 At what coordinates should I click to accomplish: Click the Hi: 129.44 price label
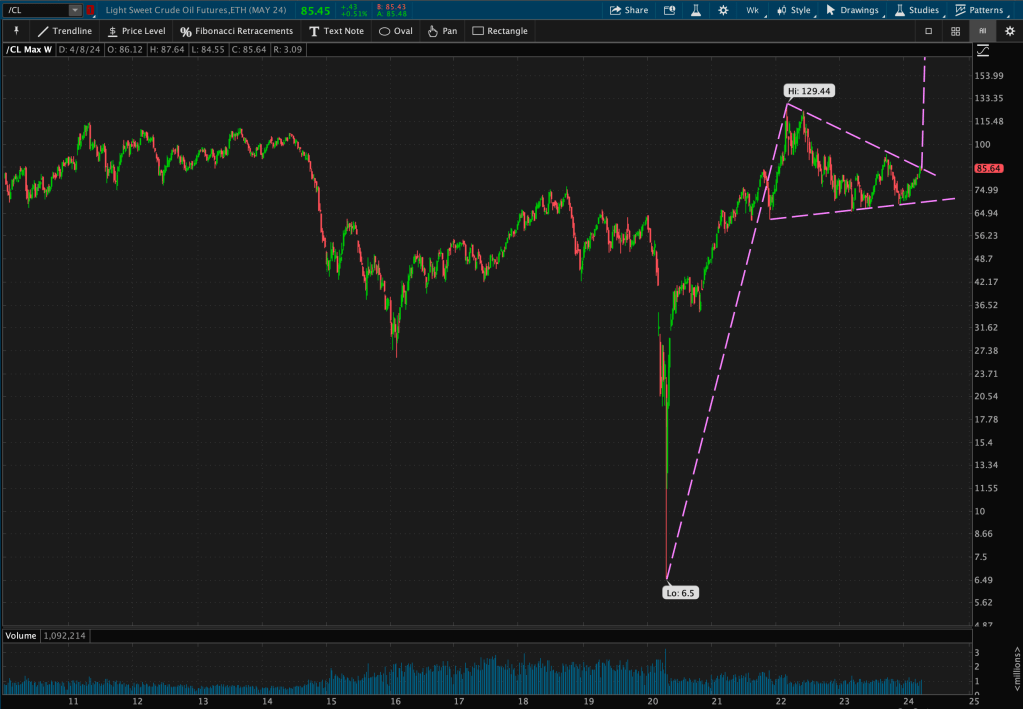[x=809, y=90]
